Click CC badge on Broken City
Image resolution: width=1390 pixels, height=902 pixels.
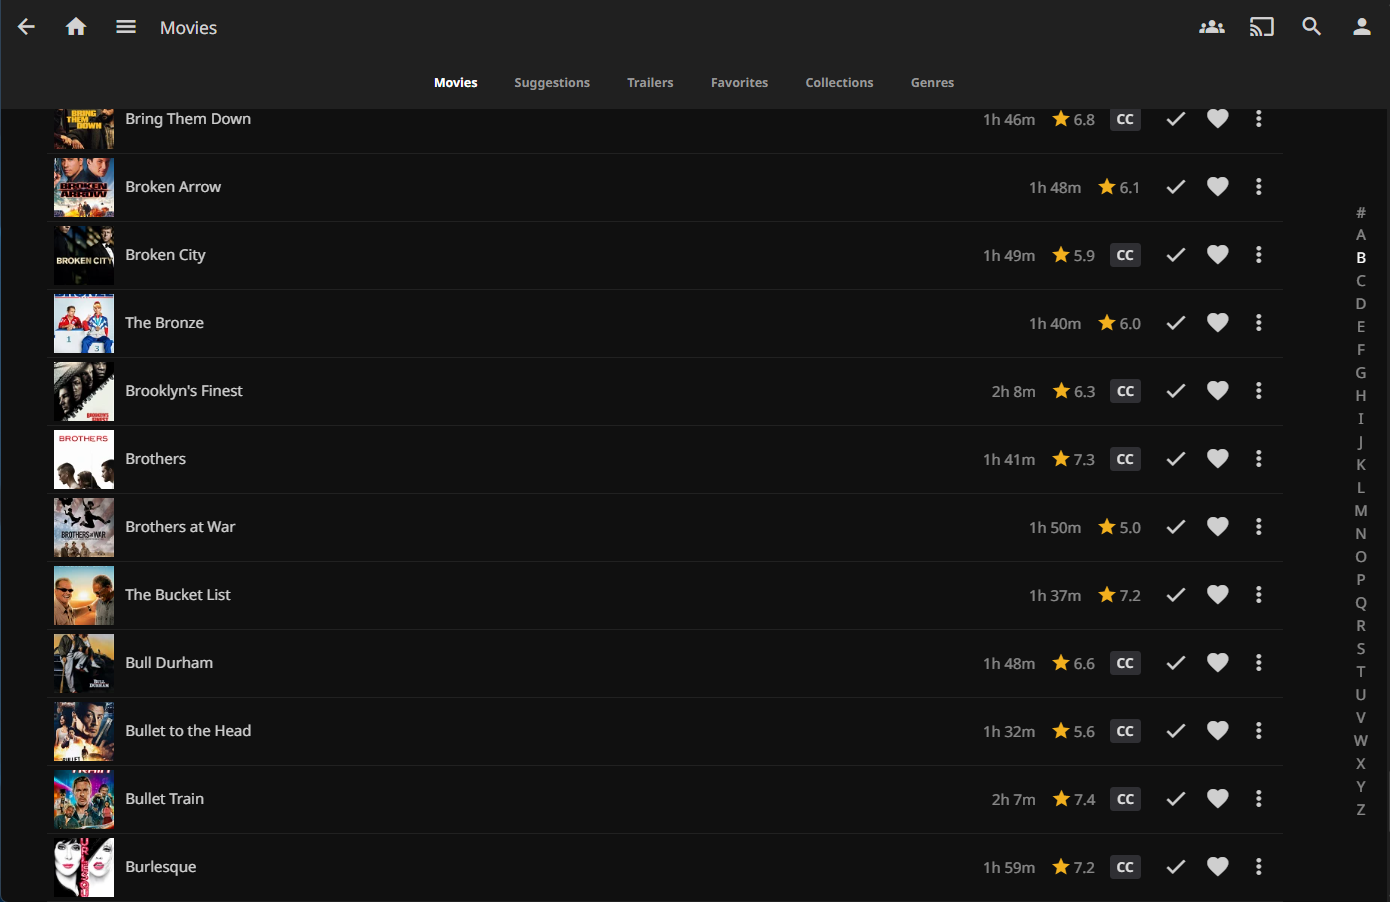coord(1125,255)
